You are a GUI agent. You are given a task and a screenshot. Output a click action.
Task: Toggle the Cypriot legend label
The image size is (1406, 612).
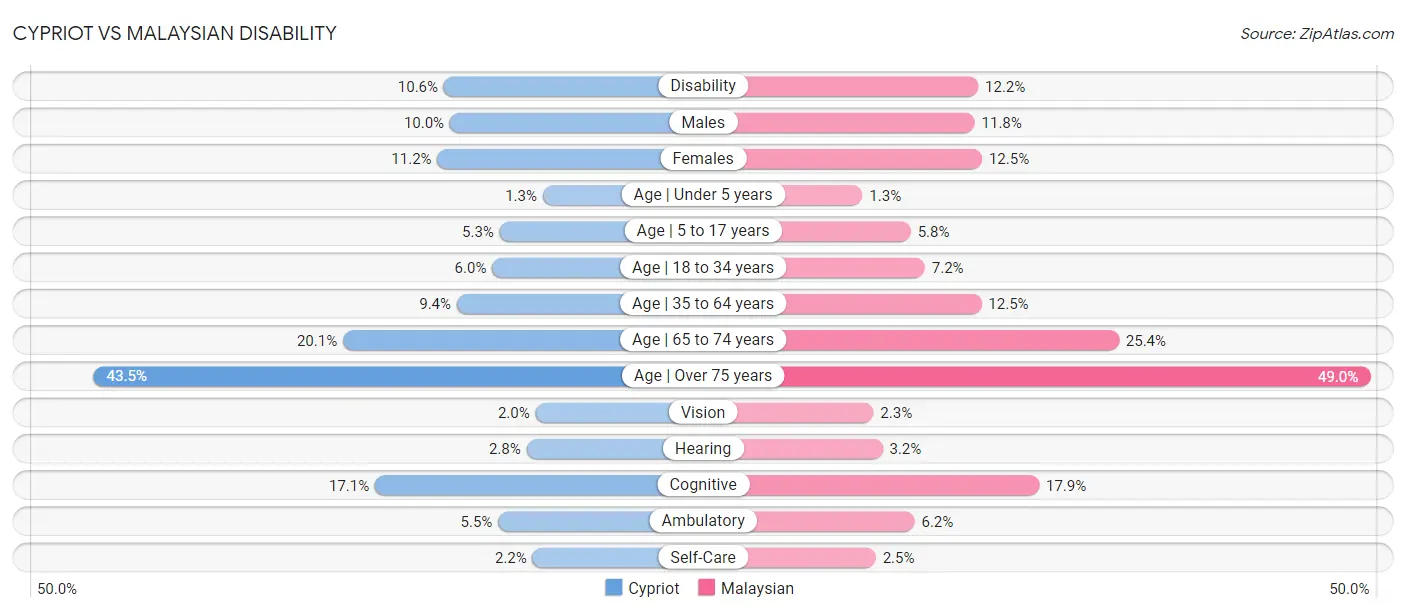[653, 588]
